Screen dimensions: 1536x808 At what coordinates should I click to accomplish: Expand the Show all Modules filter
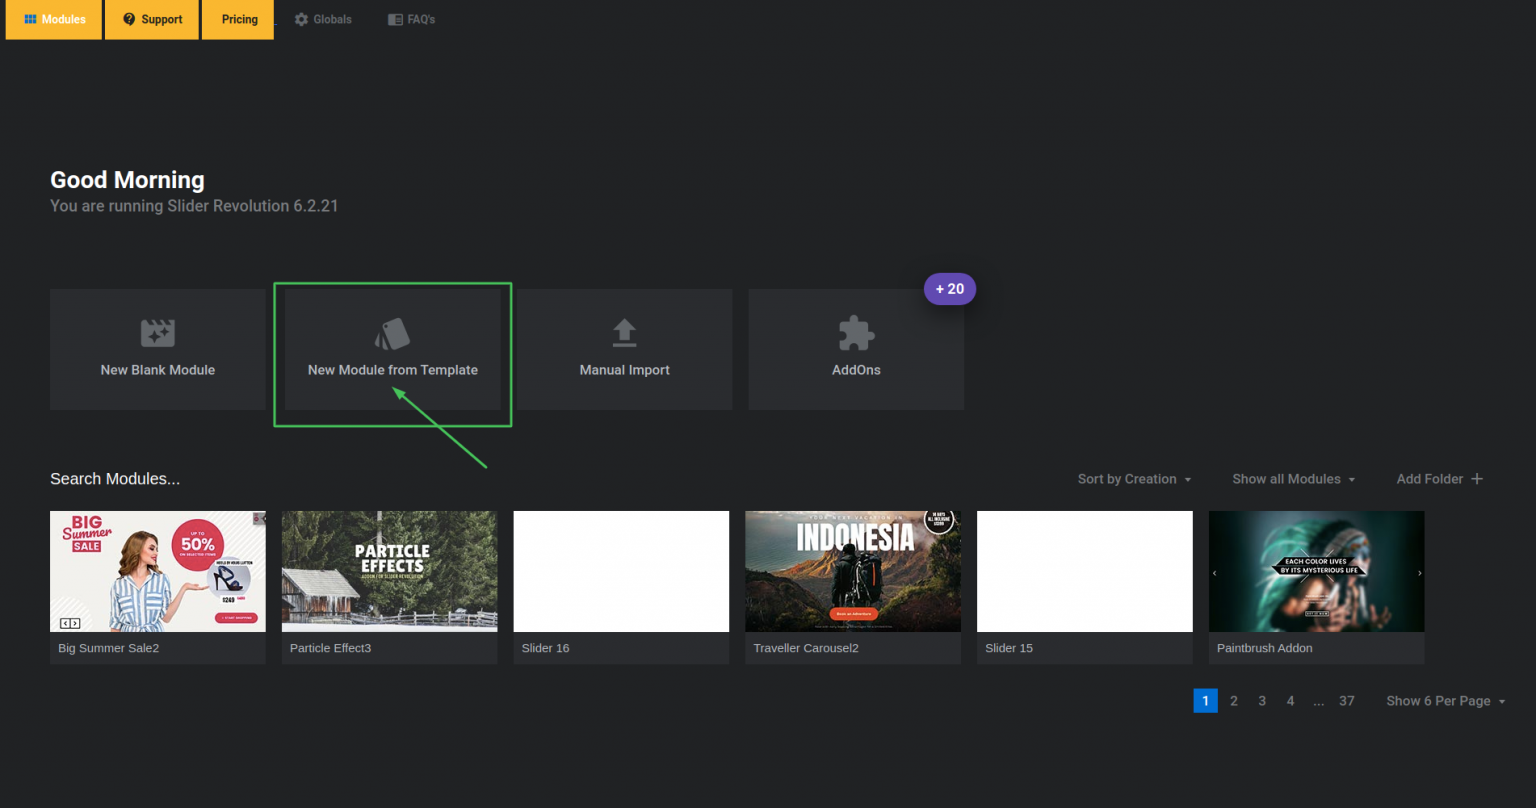tap(1292, 479)
